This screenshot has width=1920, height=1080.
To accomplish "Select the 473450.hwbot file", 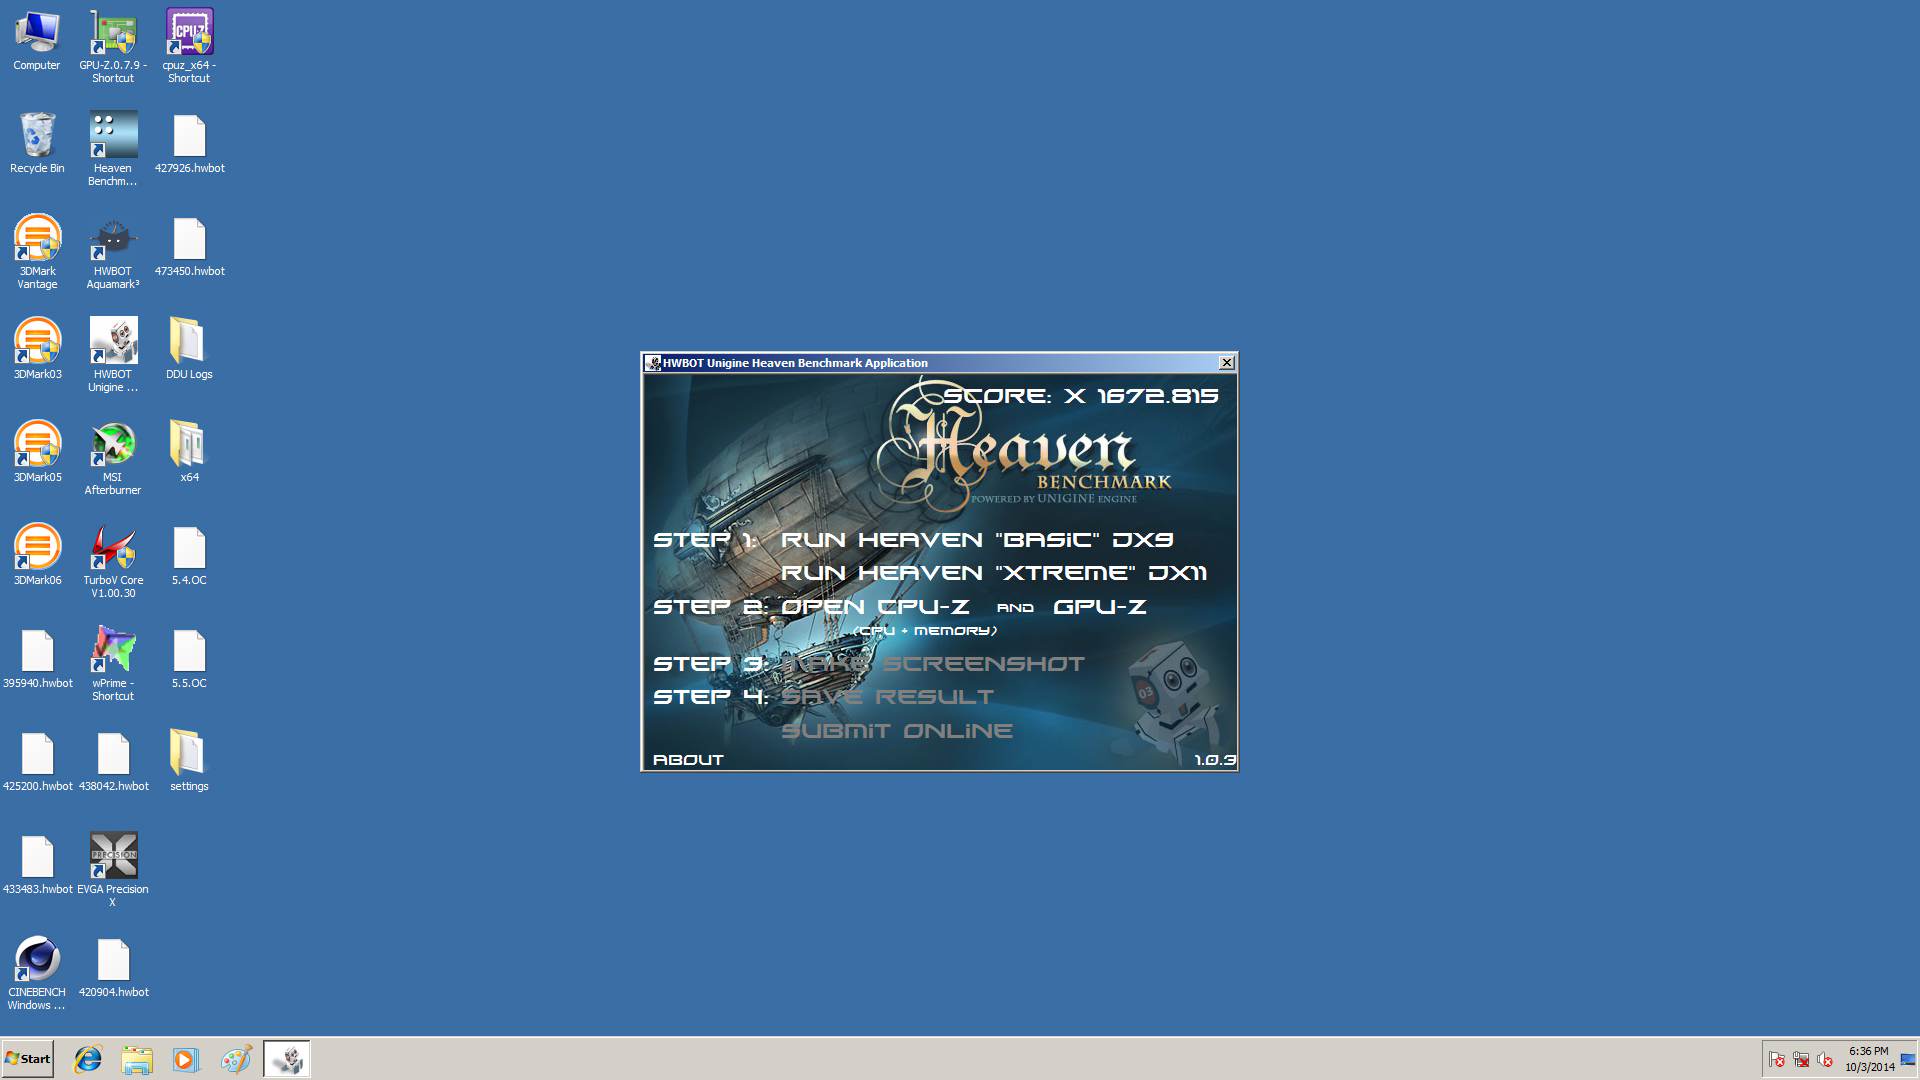I will (x=189, y=246).
